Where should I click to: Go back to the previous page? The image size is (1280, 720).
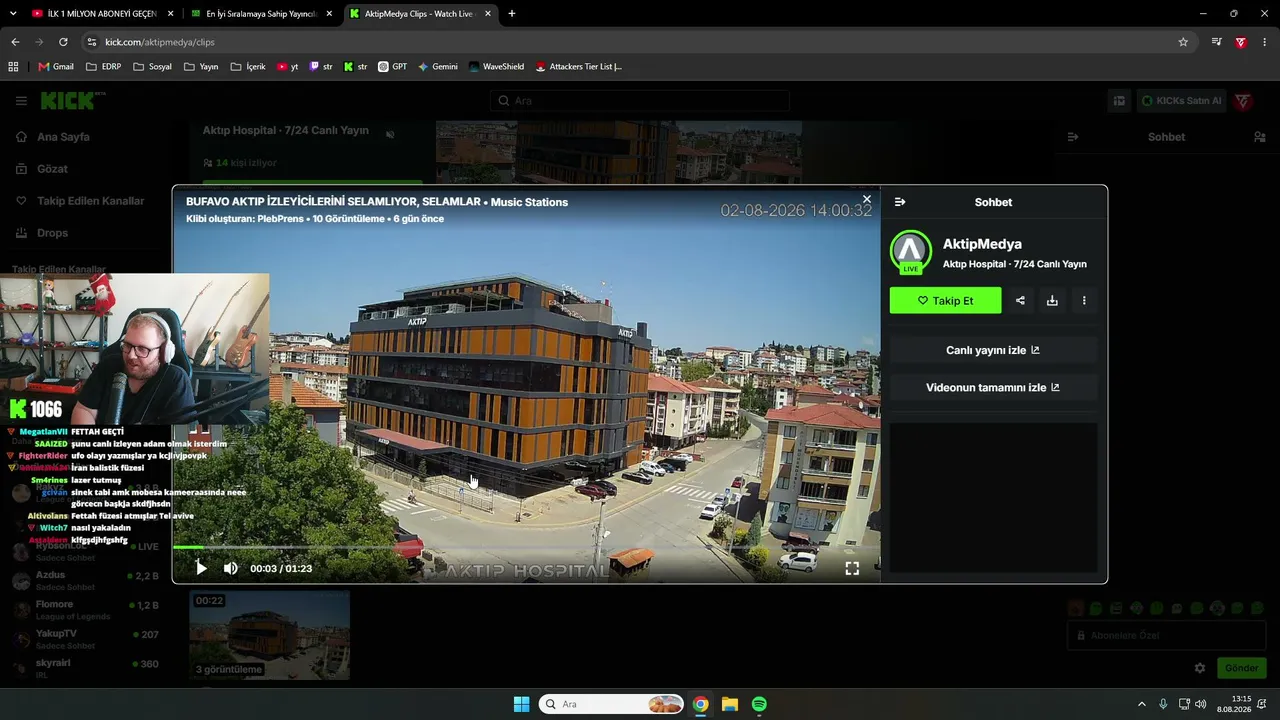pyautogui.click(x=15, y=42)
